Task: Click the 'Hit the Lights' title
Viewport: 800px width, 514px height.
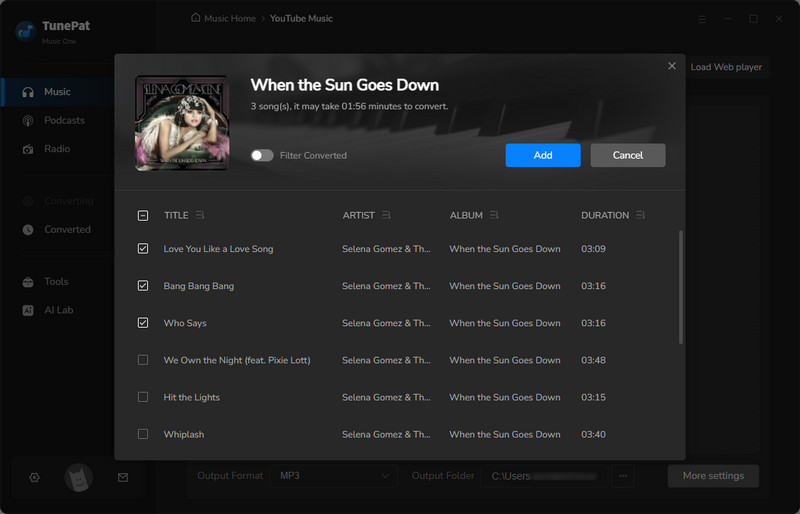Action: (191, 398)
